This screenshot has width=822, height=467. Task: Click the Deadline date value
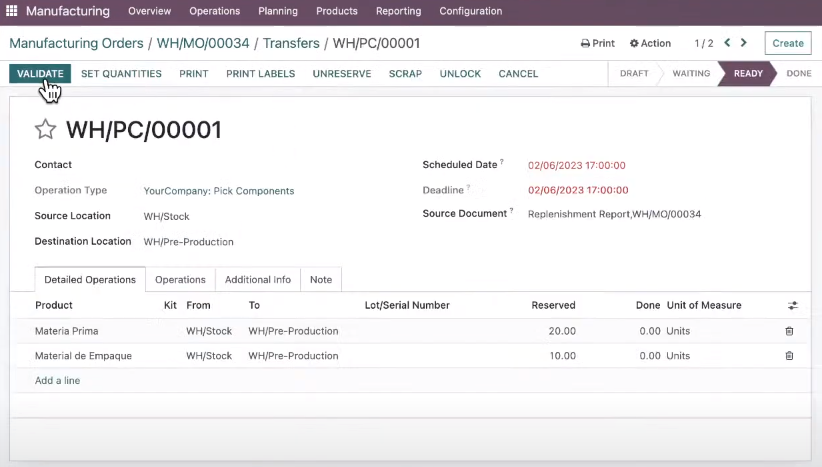coord(578,190)
